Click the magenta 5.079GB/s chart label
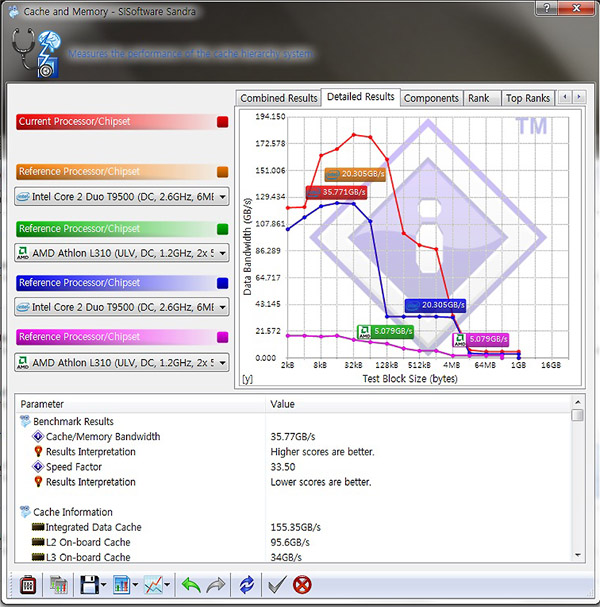Viewport: 600px width, 607px height. [x=481, y=340]
